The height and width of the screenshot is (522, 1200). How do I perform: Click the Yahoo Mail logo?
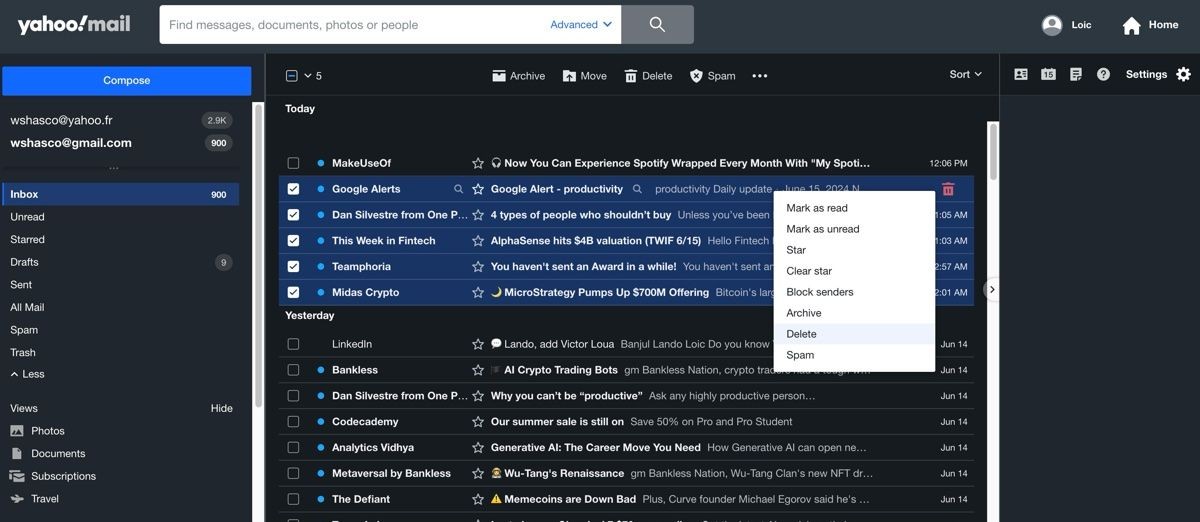[x=74, y=25]
